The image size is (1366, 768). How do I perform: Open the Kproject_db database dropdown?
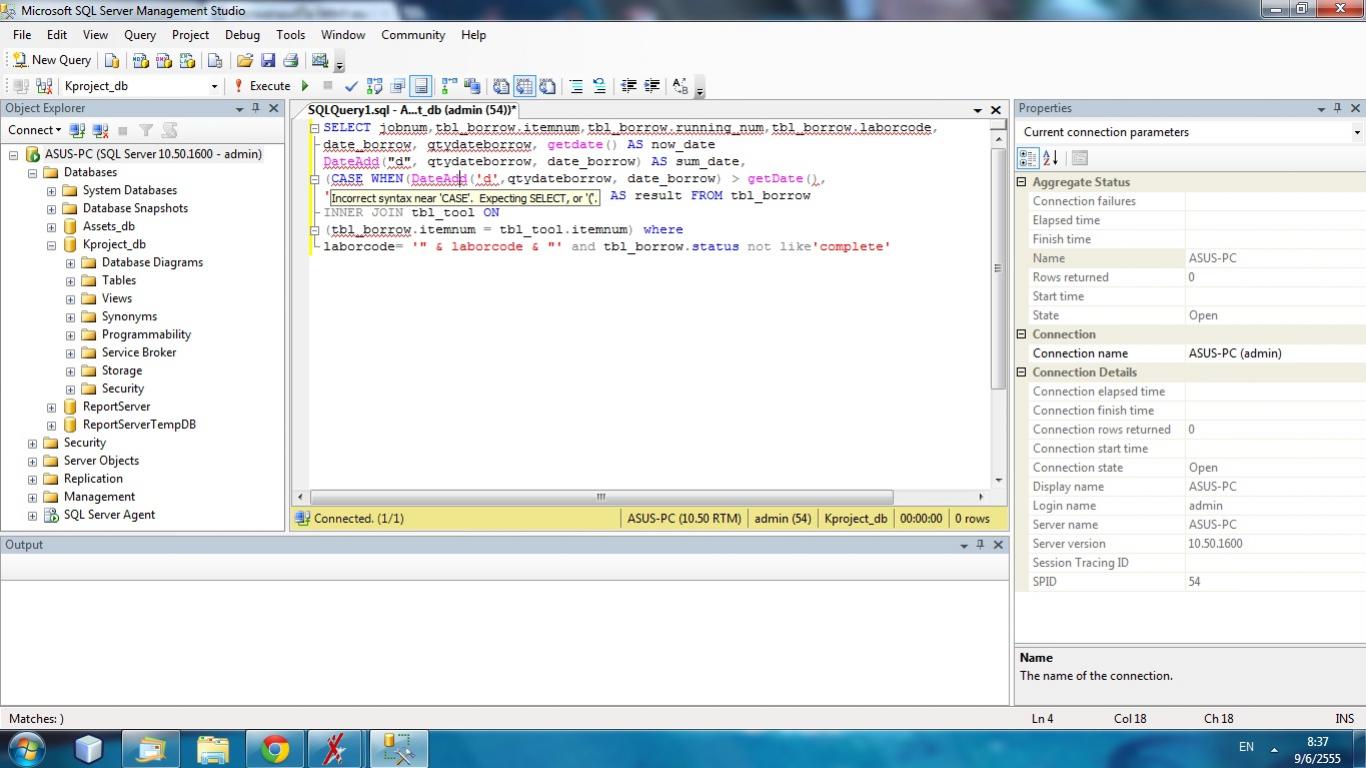click(214, 86)
